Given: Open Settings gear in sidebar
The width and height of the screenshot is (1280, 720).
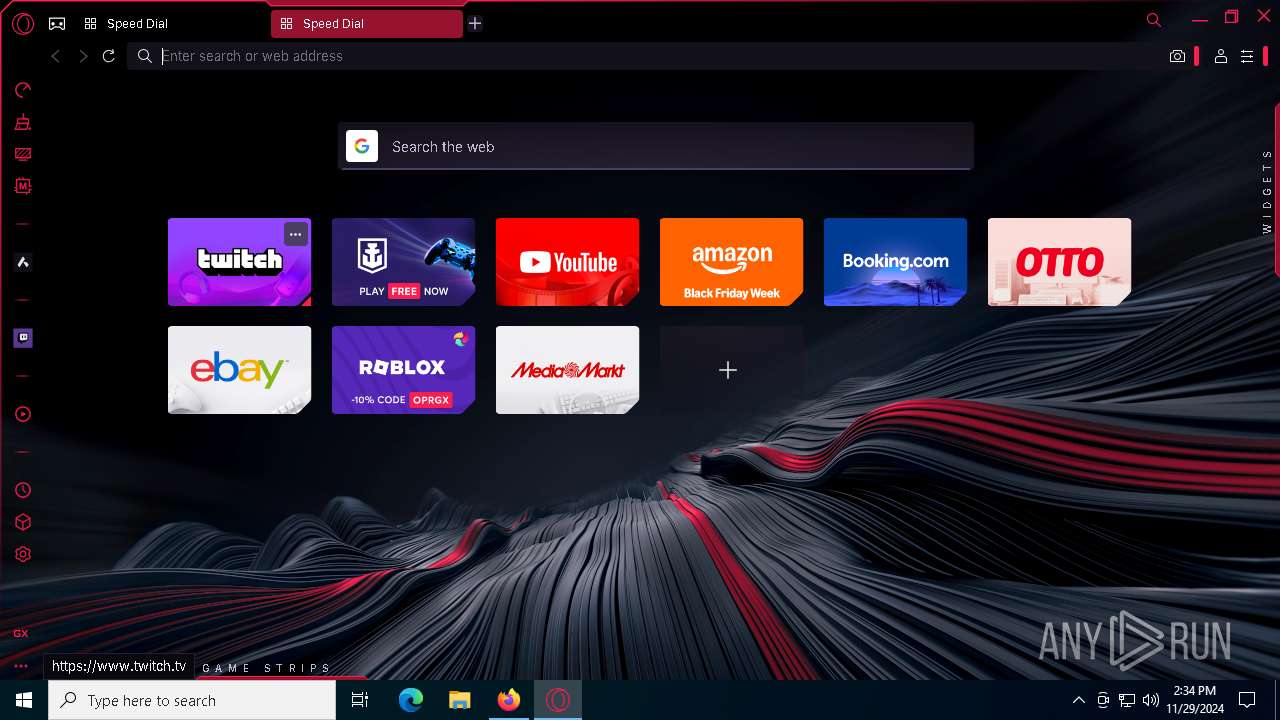Looking at the screenshot, I should coord(23,554).
